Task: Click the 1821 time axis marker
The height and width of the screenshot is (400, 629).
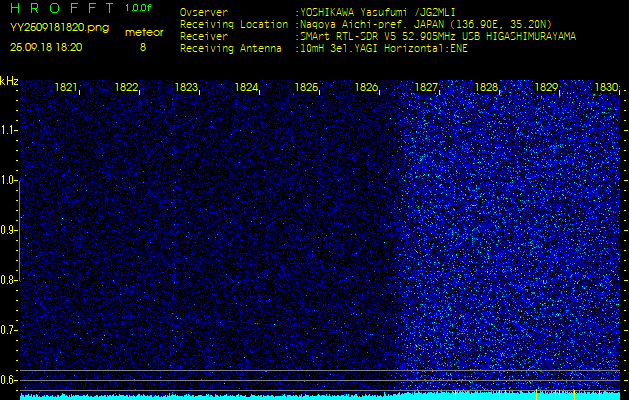Action: [x=67, y=88]
